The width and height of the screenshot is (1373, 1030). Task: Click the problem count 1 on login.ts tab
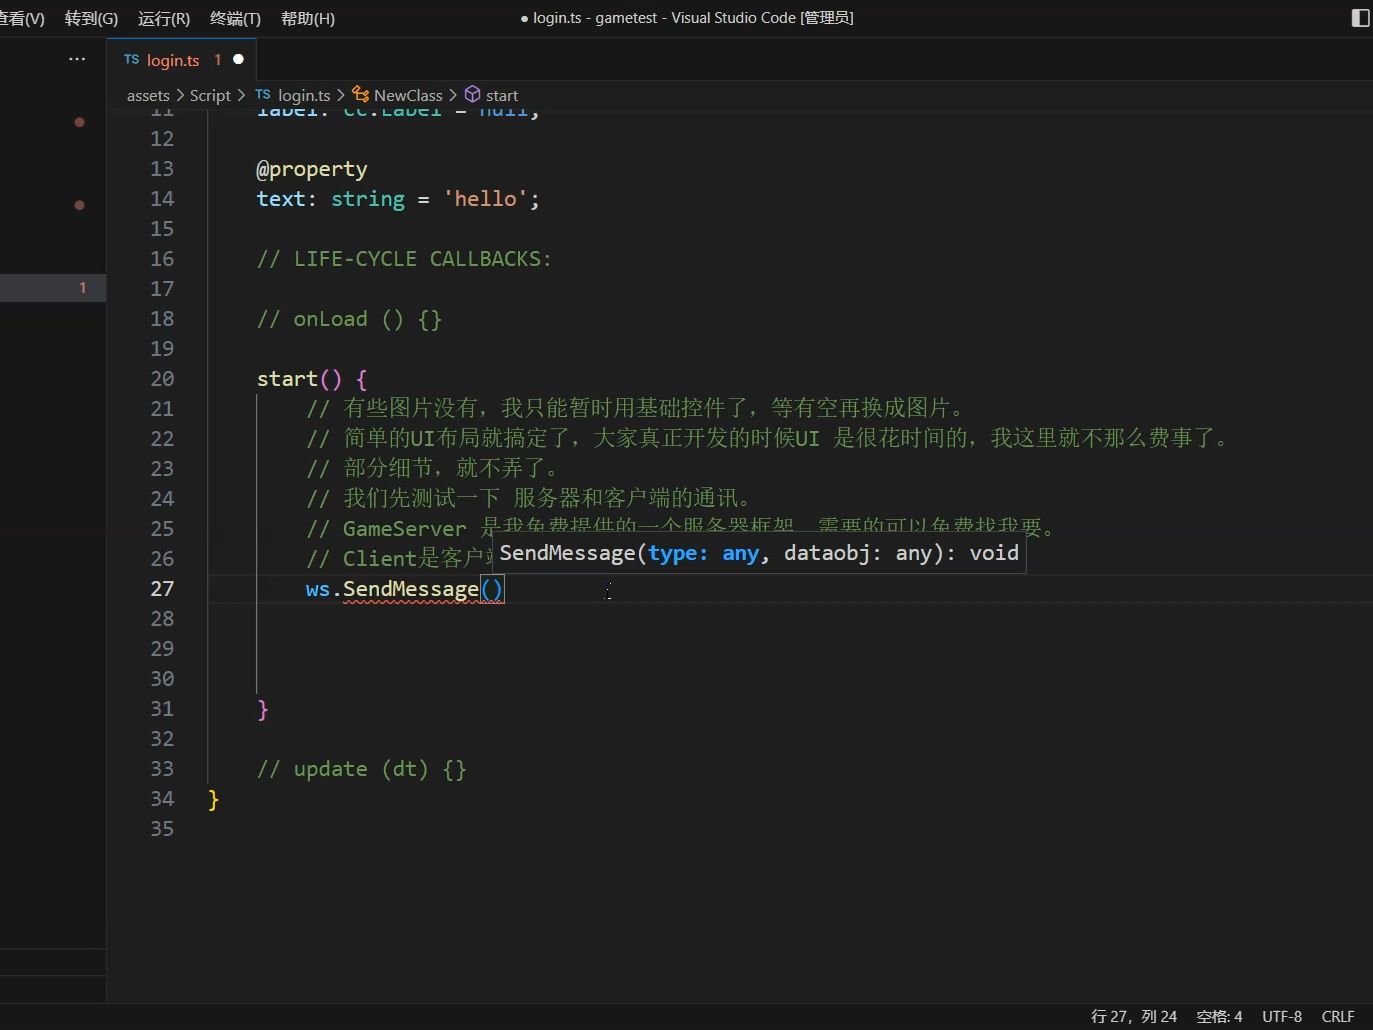217,60
